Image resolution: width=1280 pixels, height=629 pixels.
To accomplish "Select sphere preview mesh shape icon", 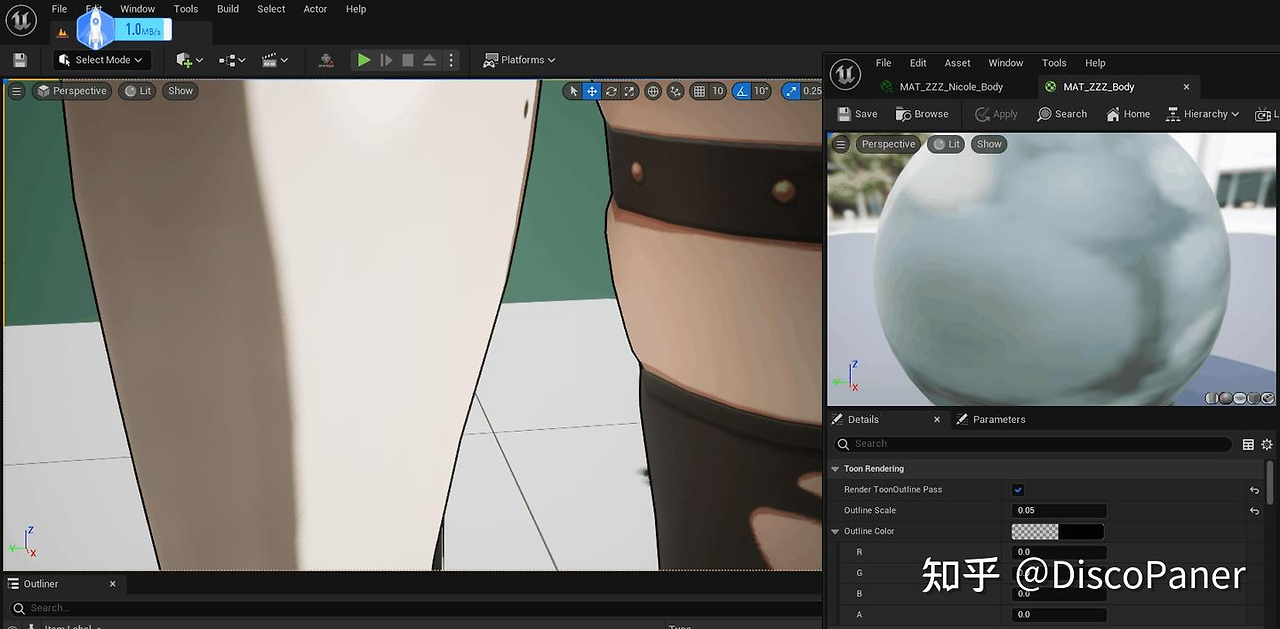I will click(1226, 398).
